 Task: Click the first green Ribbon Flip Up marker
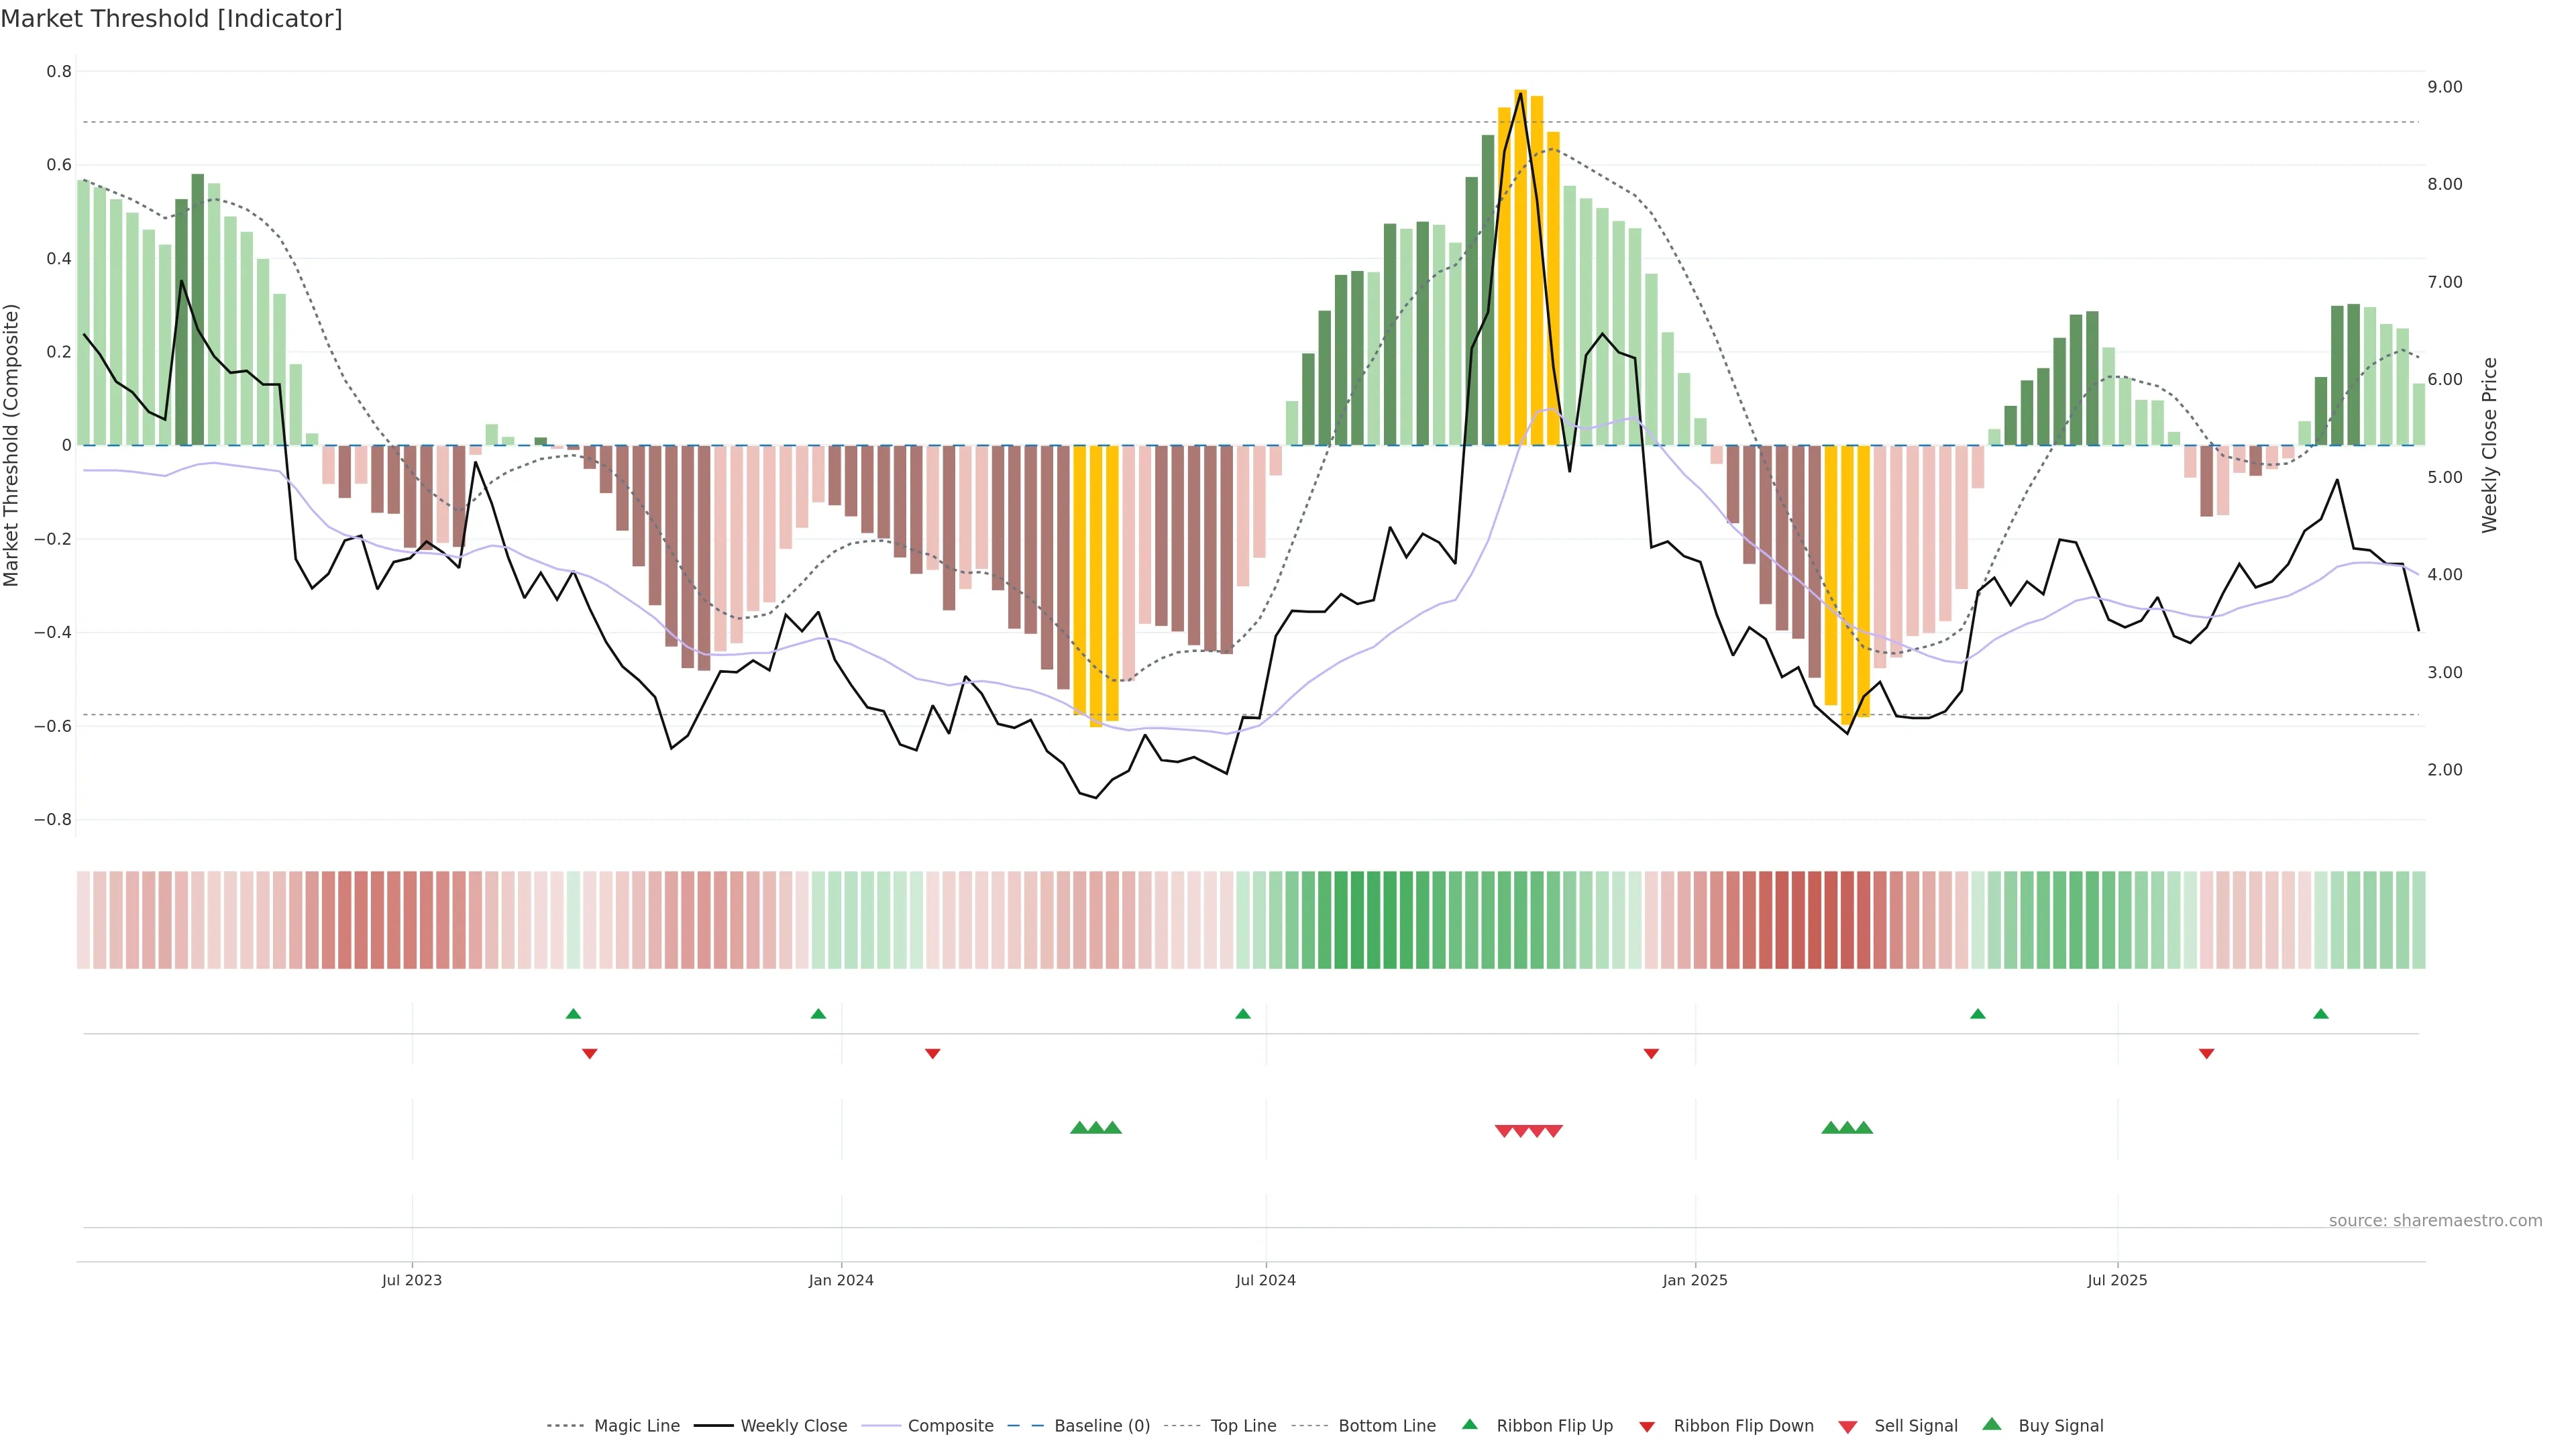[x=573, y=1014]
